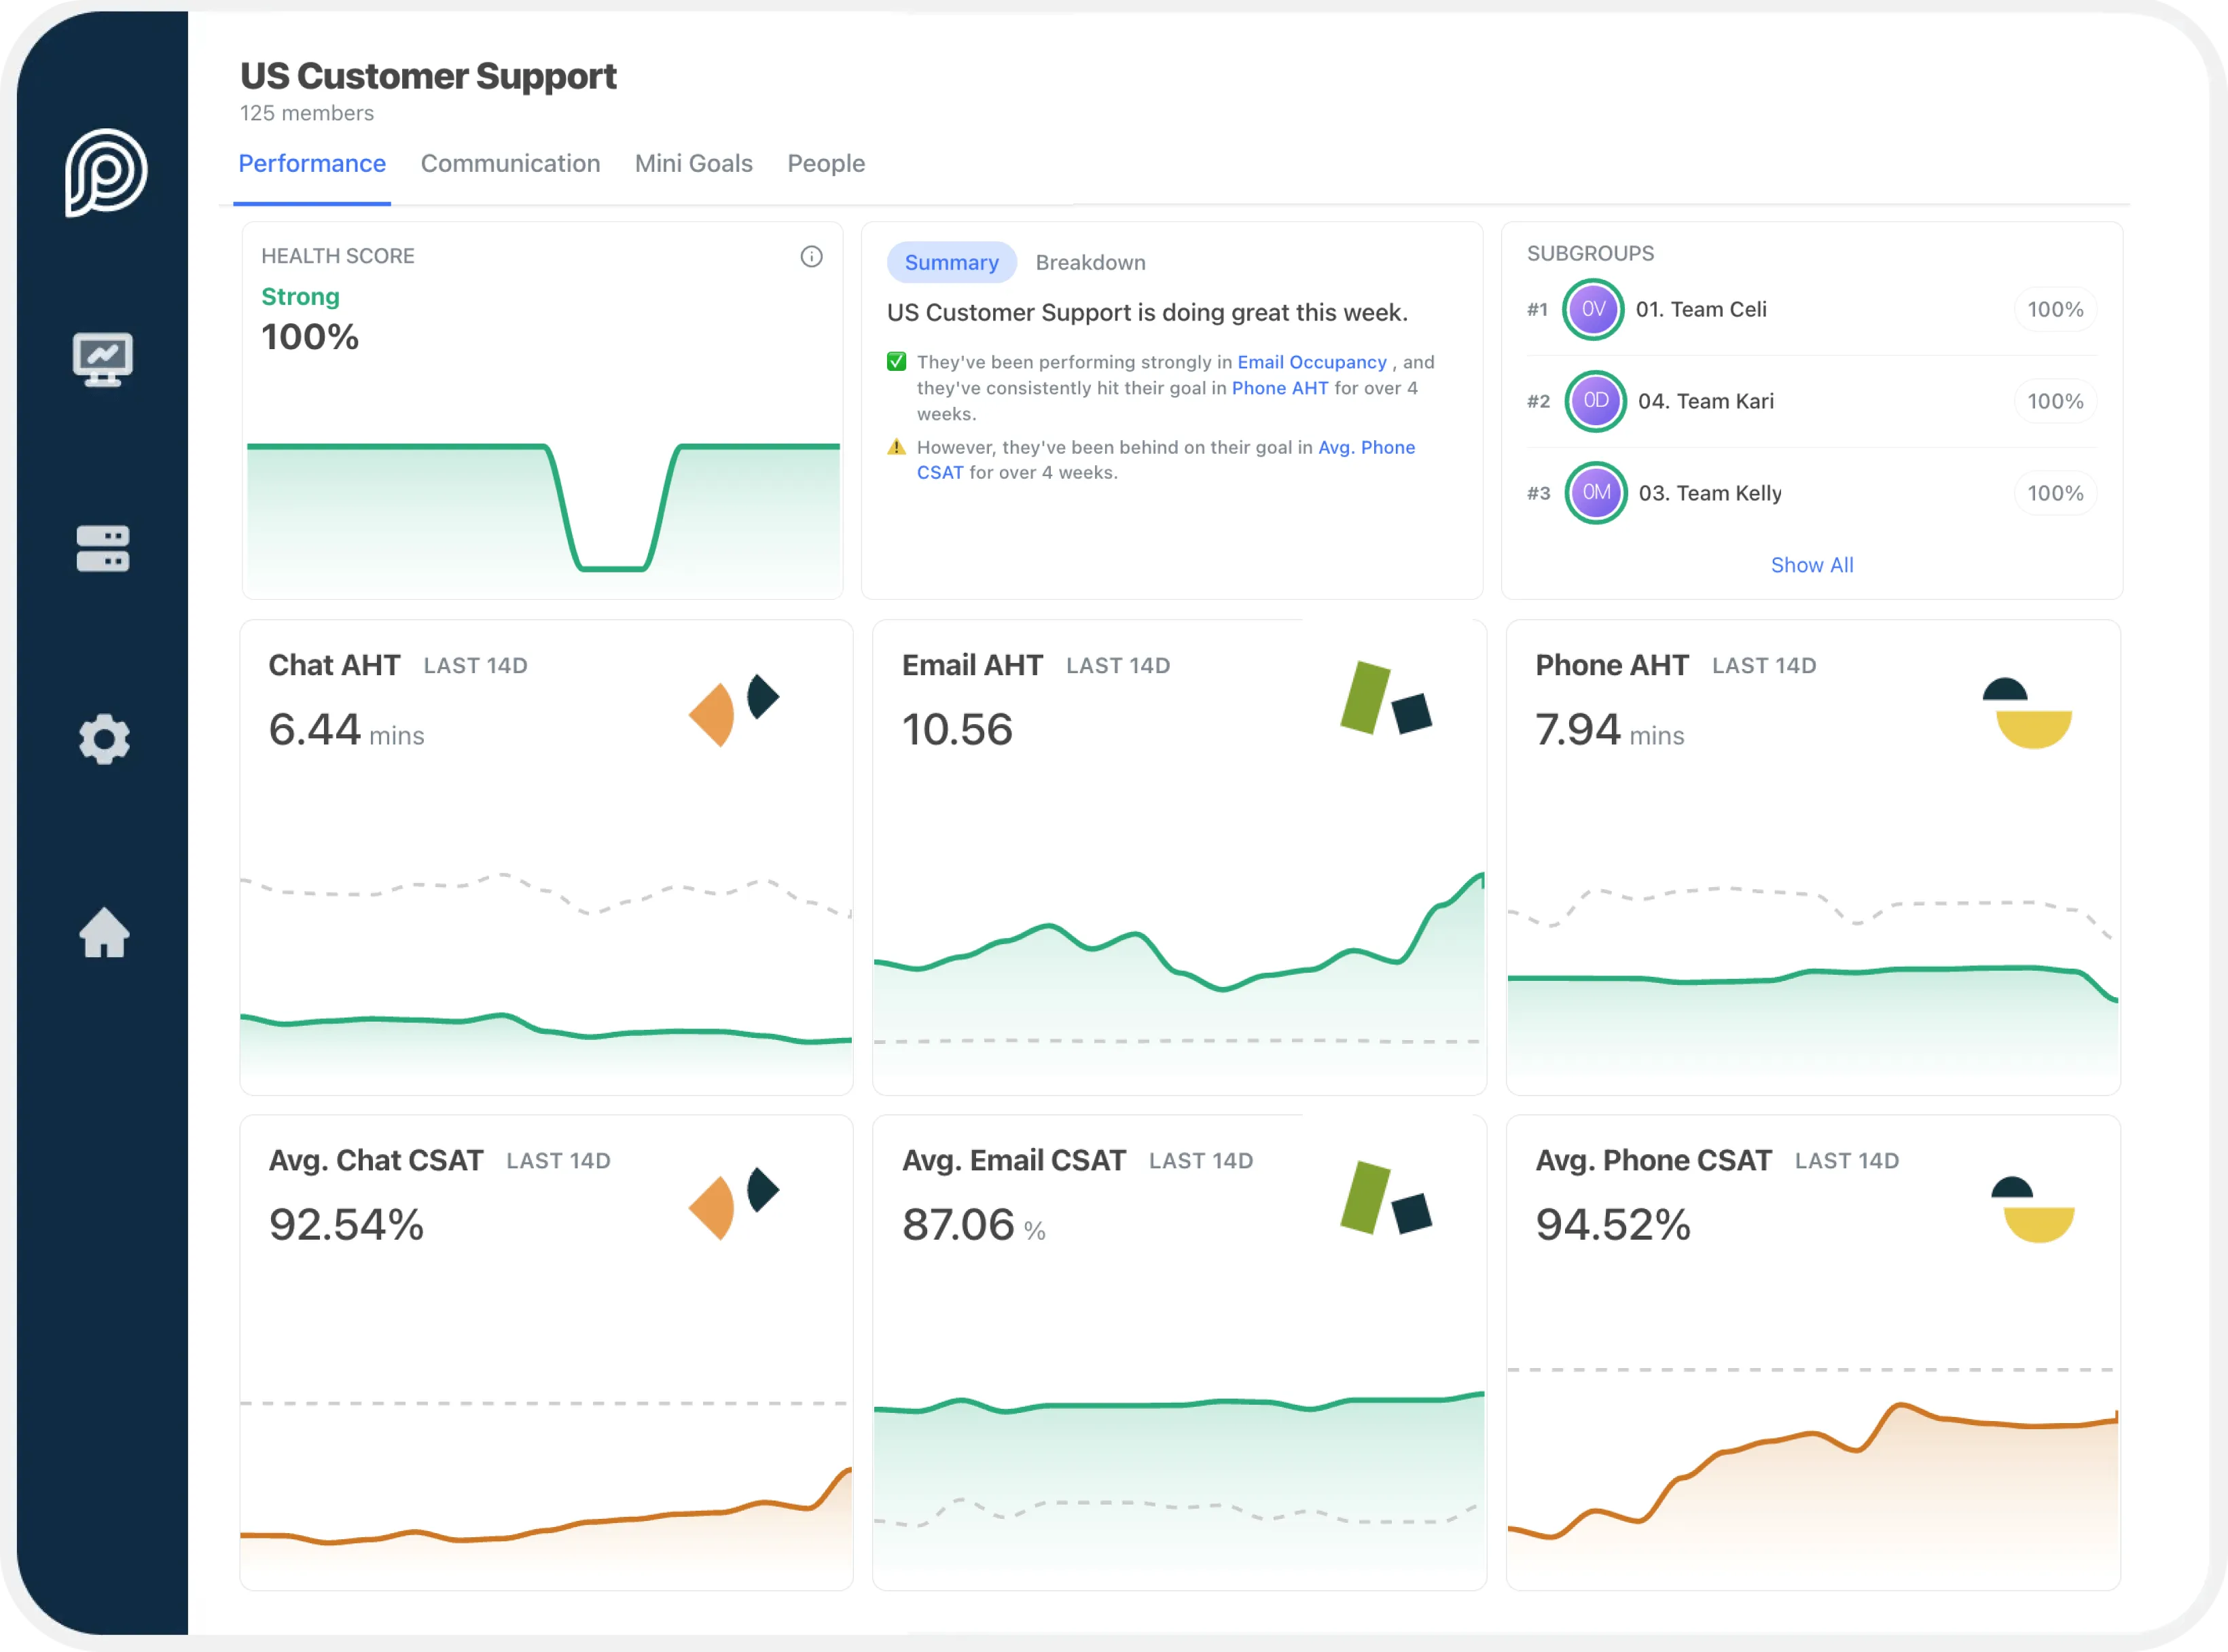Viewport: 2228px width, 1652px height.
Task: Open the server stack sidebar icon
Action: tap(103, 548)
